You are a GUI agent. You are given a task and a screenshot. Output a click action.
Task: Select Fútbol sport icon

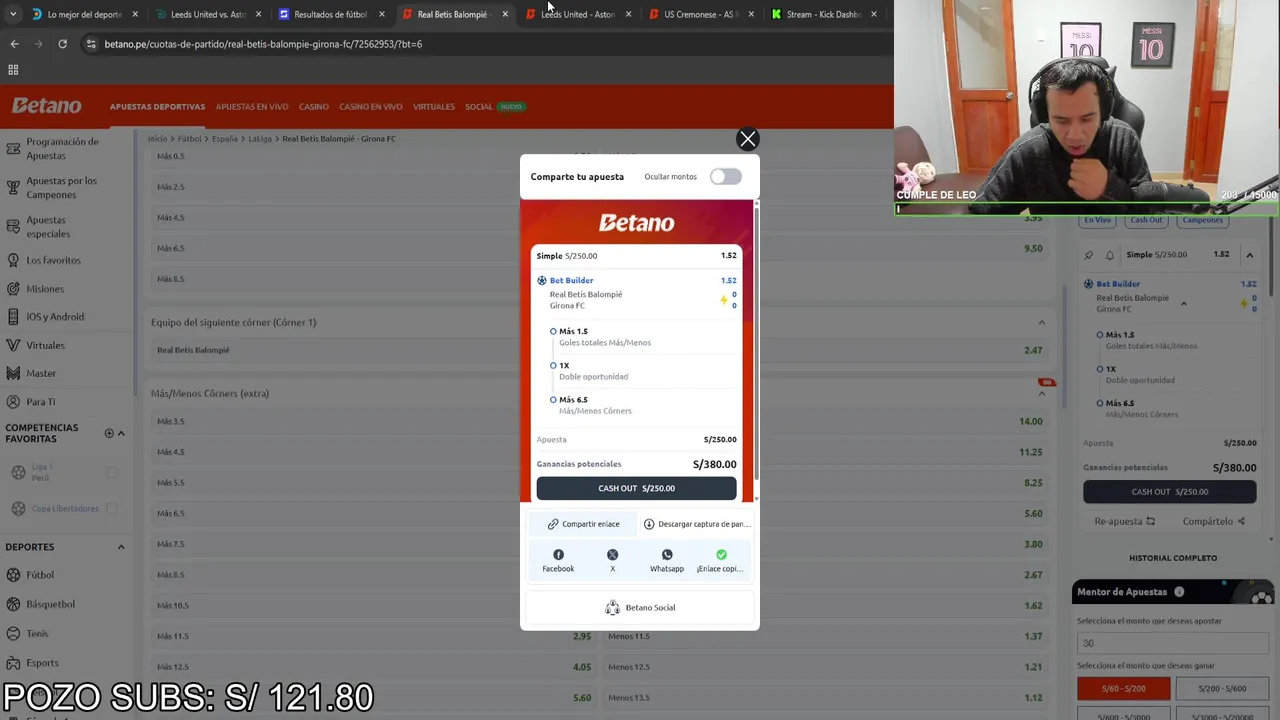[x=13, y=575]
